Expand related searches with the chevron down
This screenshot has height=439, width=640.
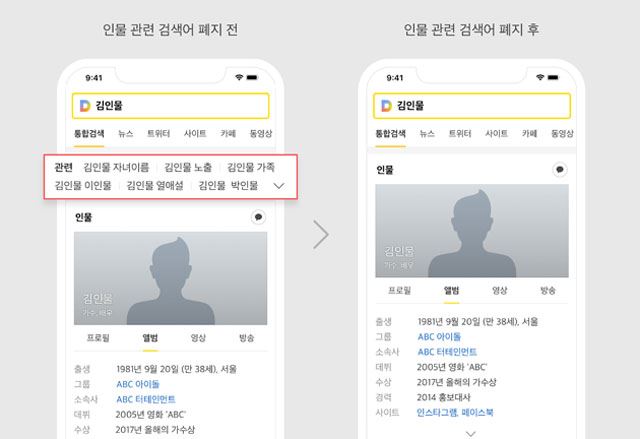click(x=279, y=186)
